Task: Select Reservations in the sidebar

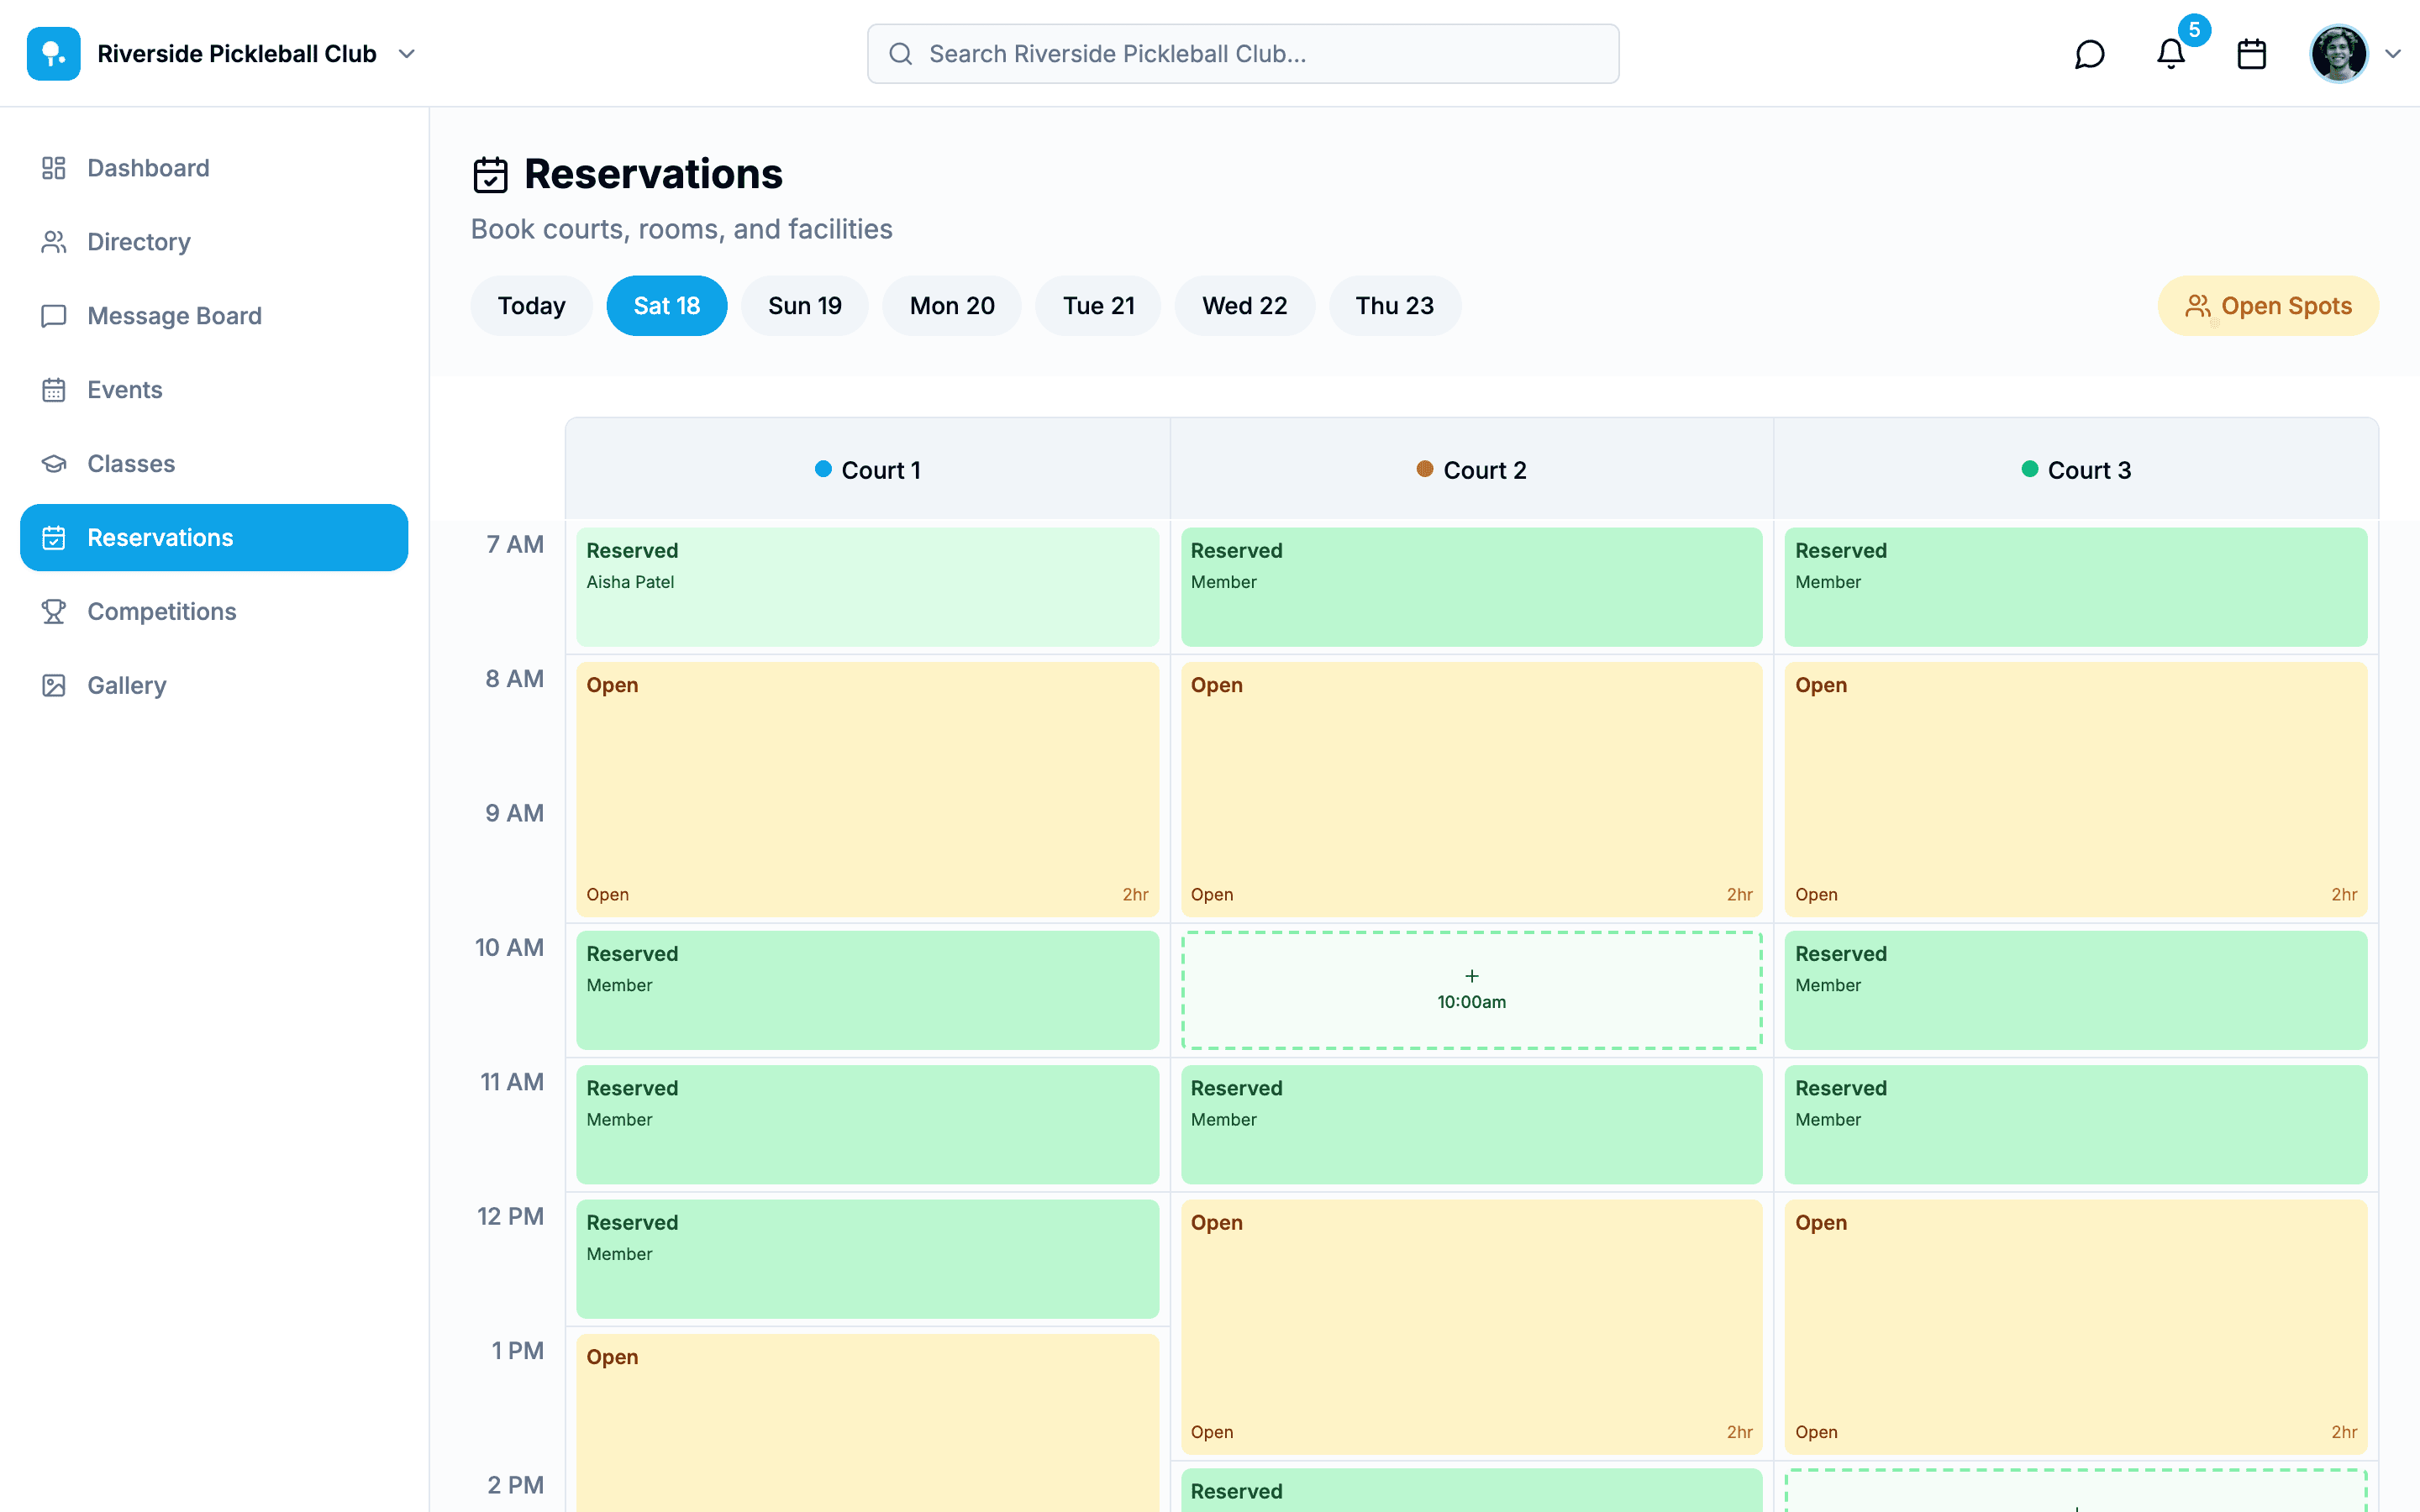Action: (214, 538)
